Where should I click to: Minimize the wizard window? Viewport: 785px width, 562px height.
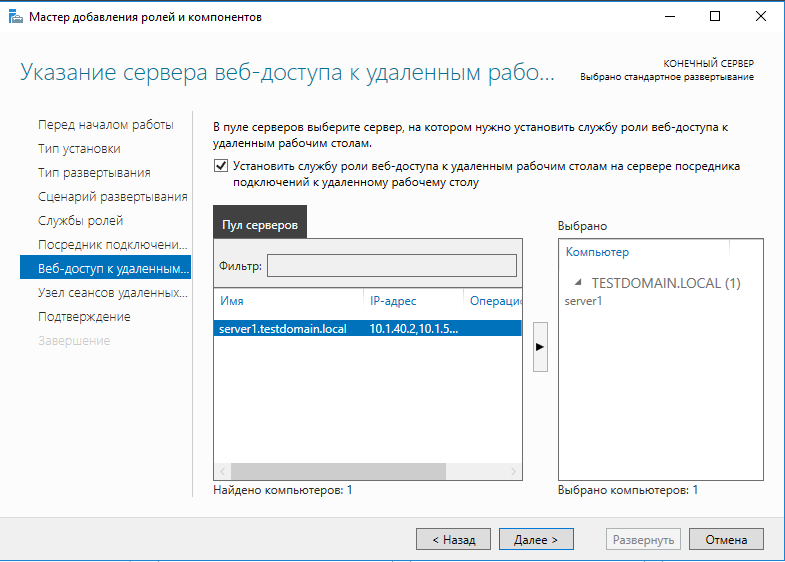669,17
